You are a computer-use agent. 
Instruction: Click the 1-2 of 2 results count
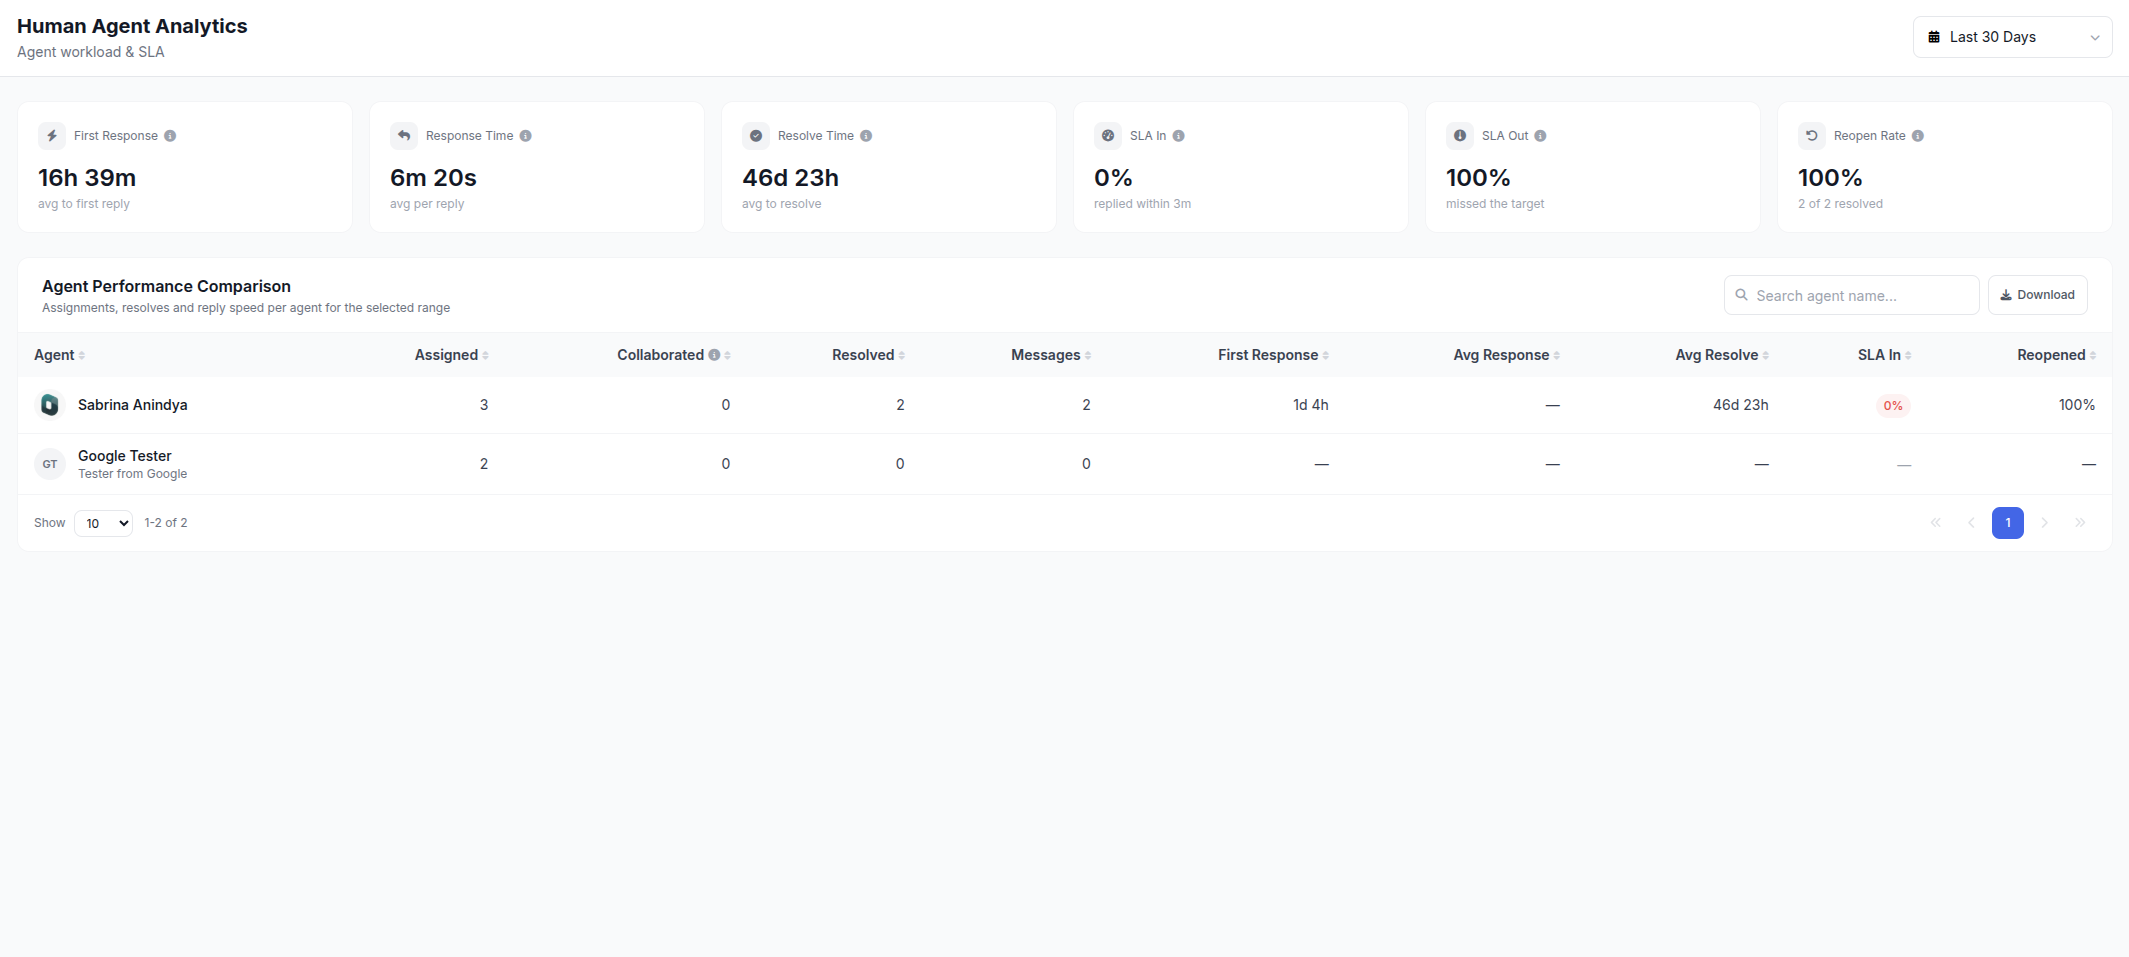166,523
